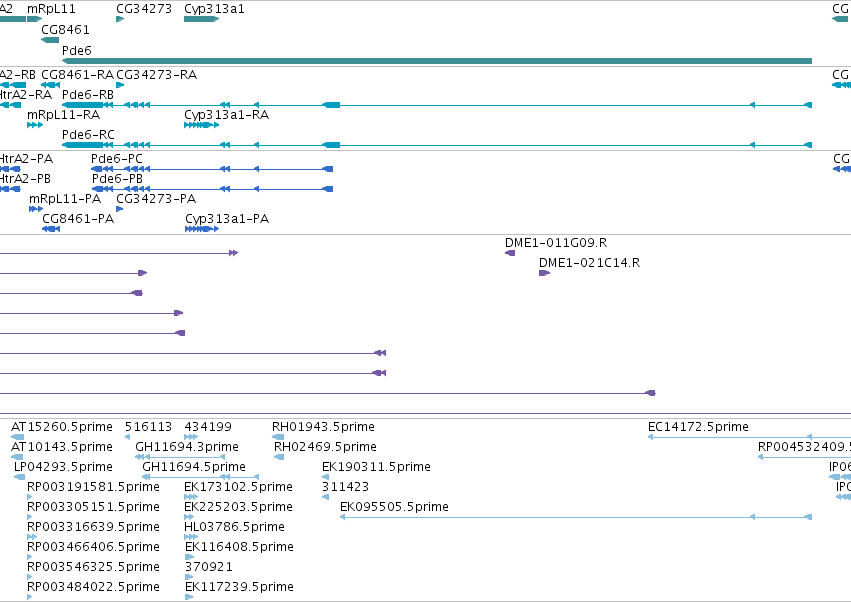Screen dimensions: 851x602
Task: Click the CG8461-PA protein glyph
Action: click(x=51, y=229)
